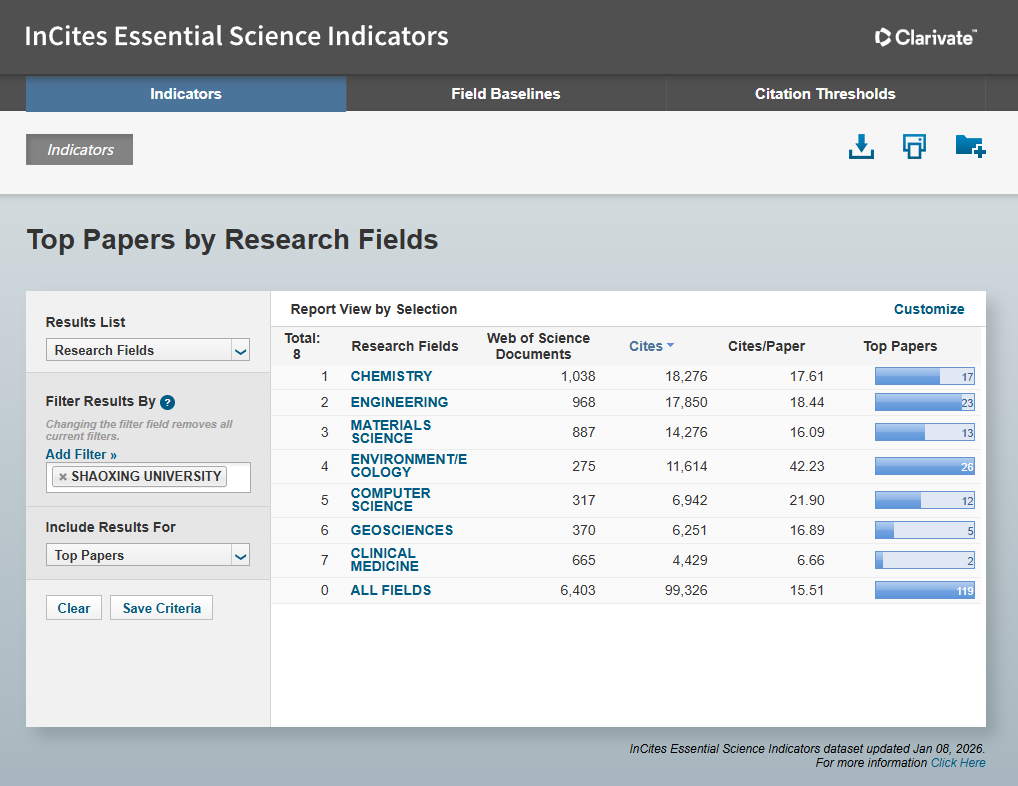This screenshot has width=1018, height=786.
Task: Click the Filter Results By help icon
Action: tap(168, 402)
